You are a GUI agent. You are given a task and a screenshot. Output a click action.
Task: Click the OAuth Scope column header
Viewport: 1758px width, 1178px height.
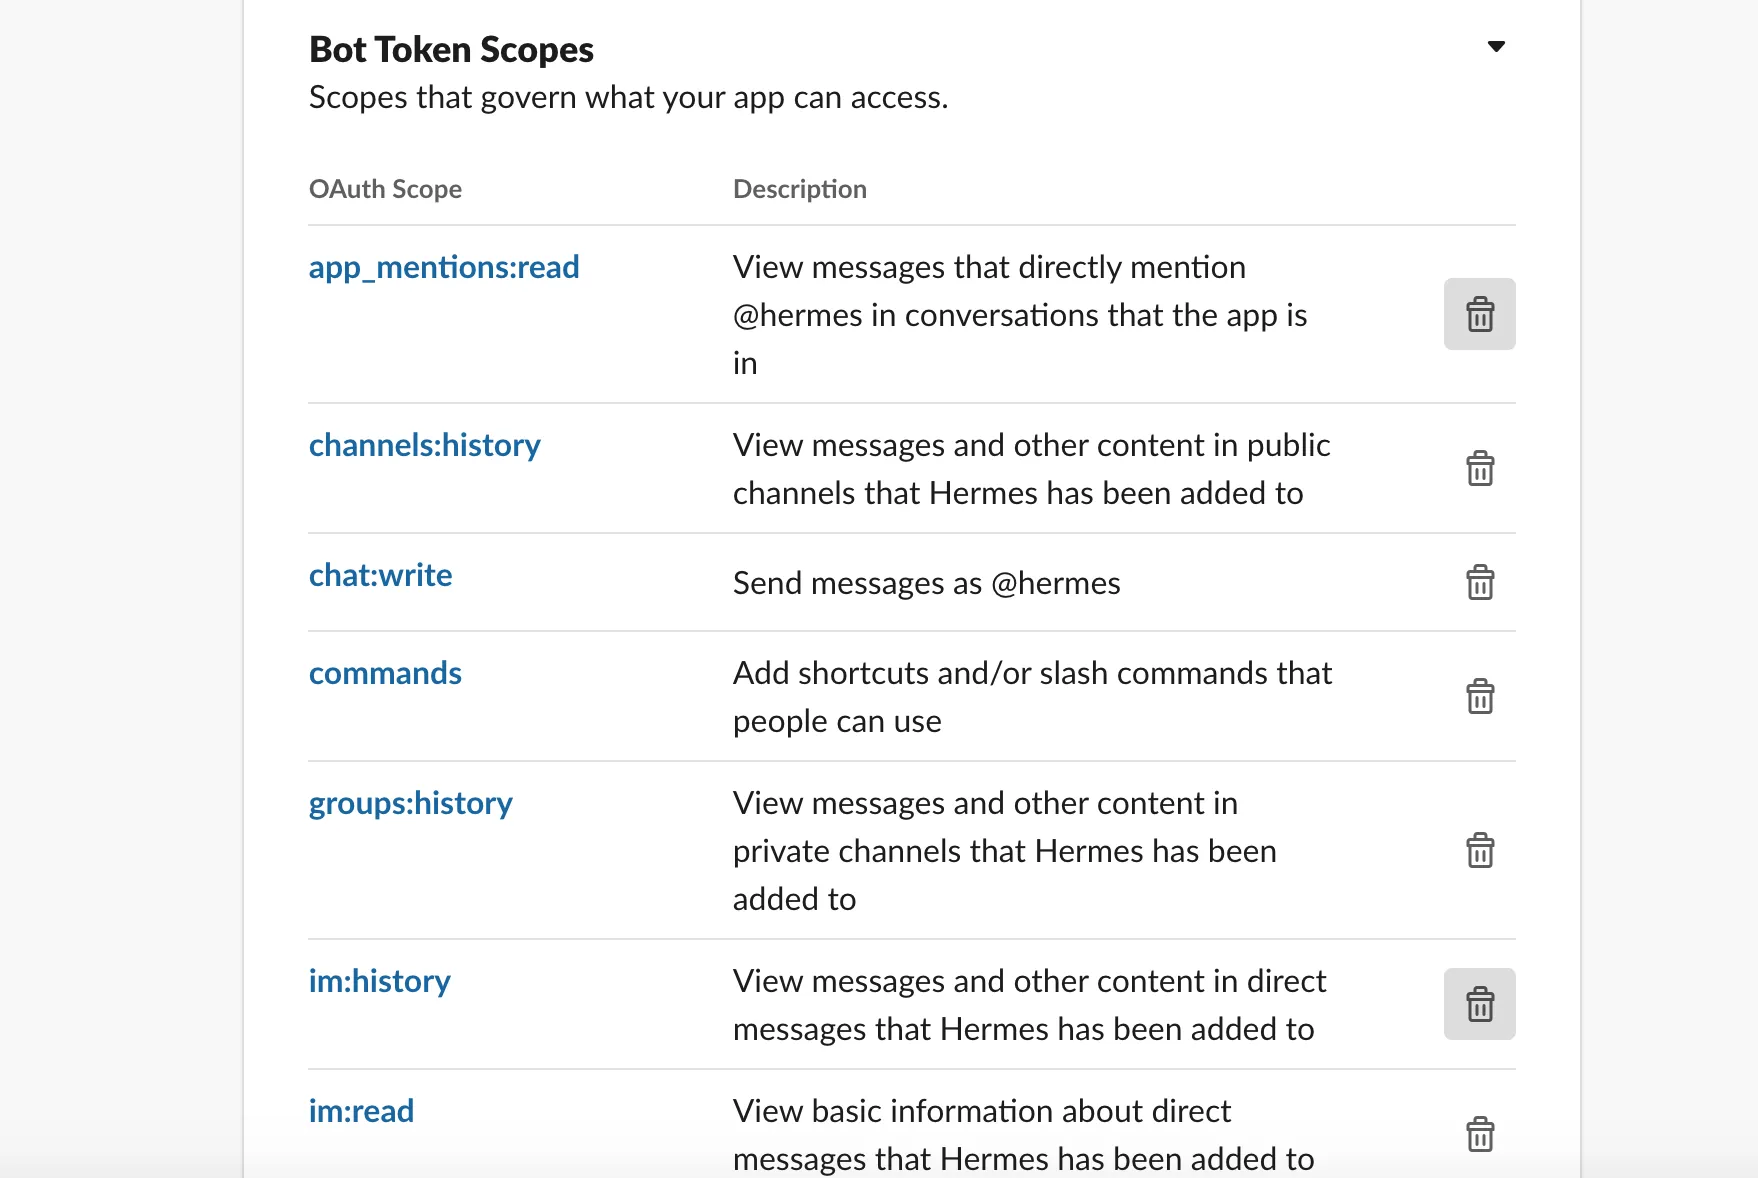(x=385, y=189)
